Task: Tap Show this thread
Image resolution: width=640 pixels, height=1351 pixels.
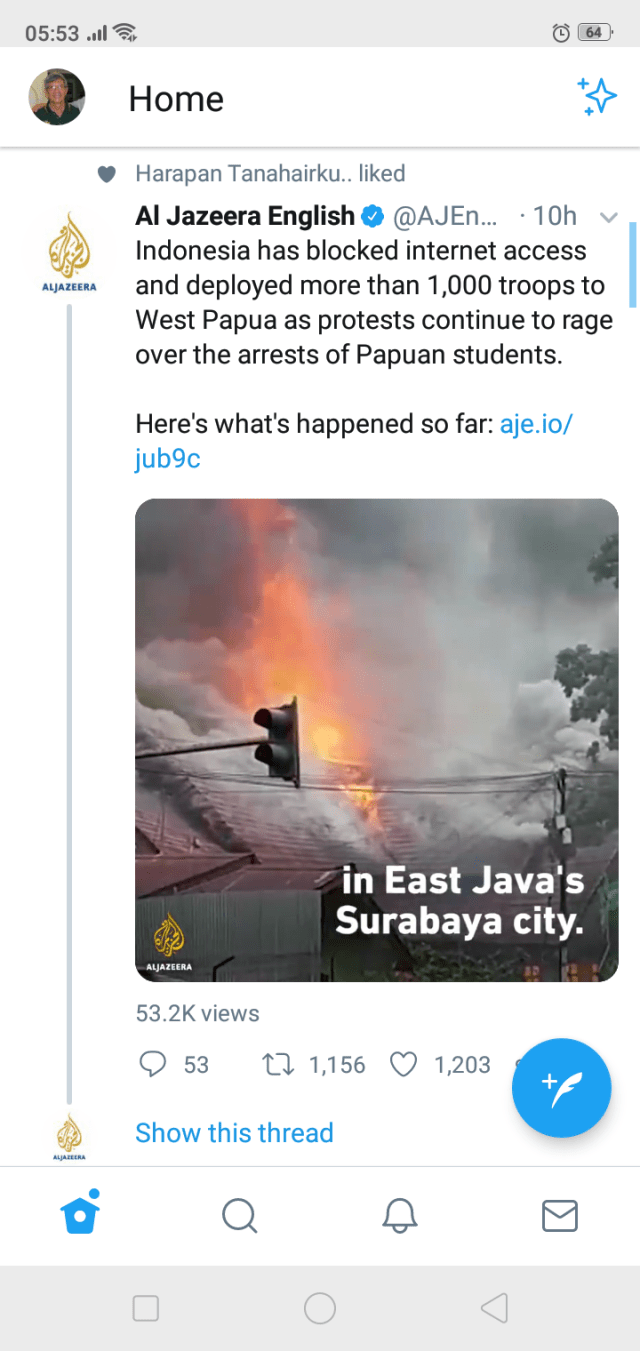Action: [x=234, y=1133]
